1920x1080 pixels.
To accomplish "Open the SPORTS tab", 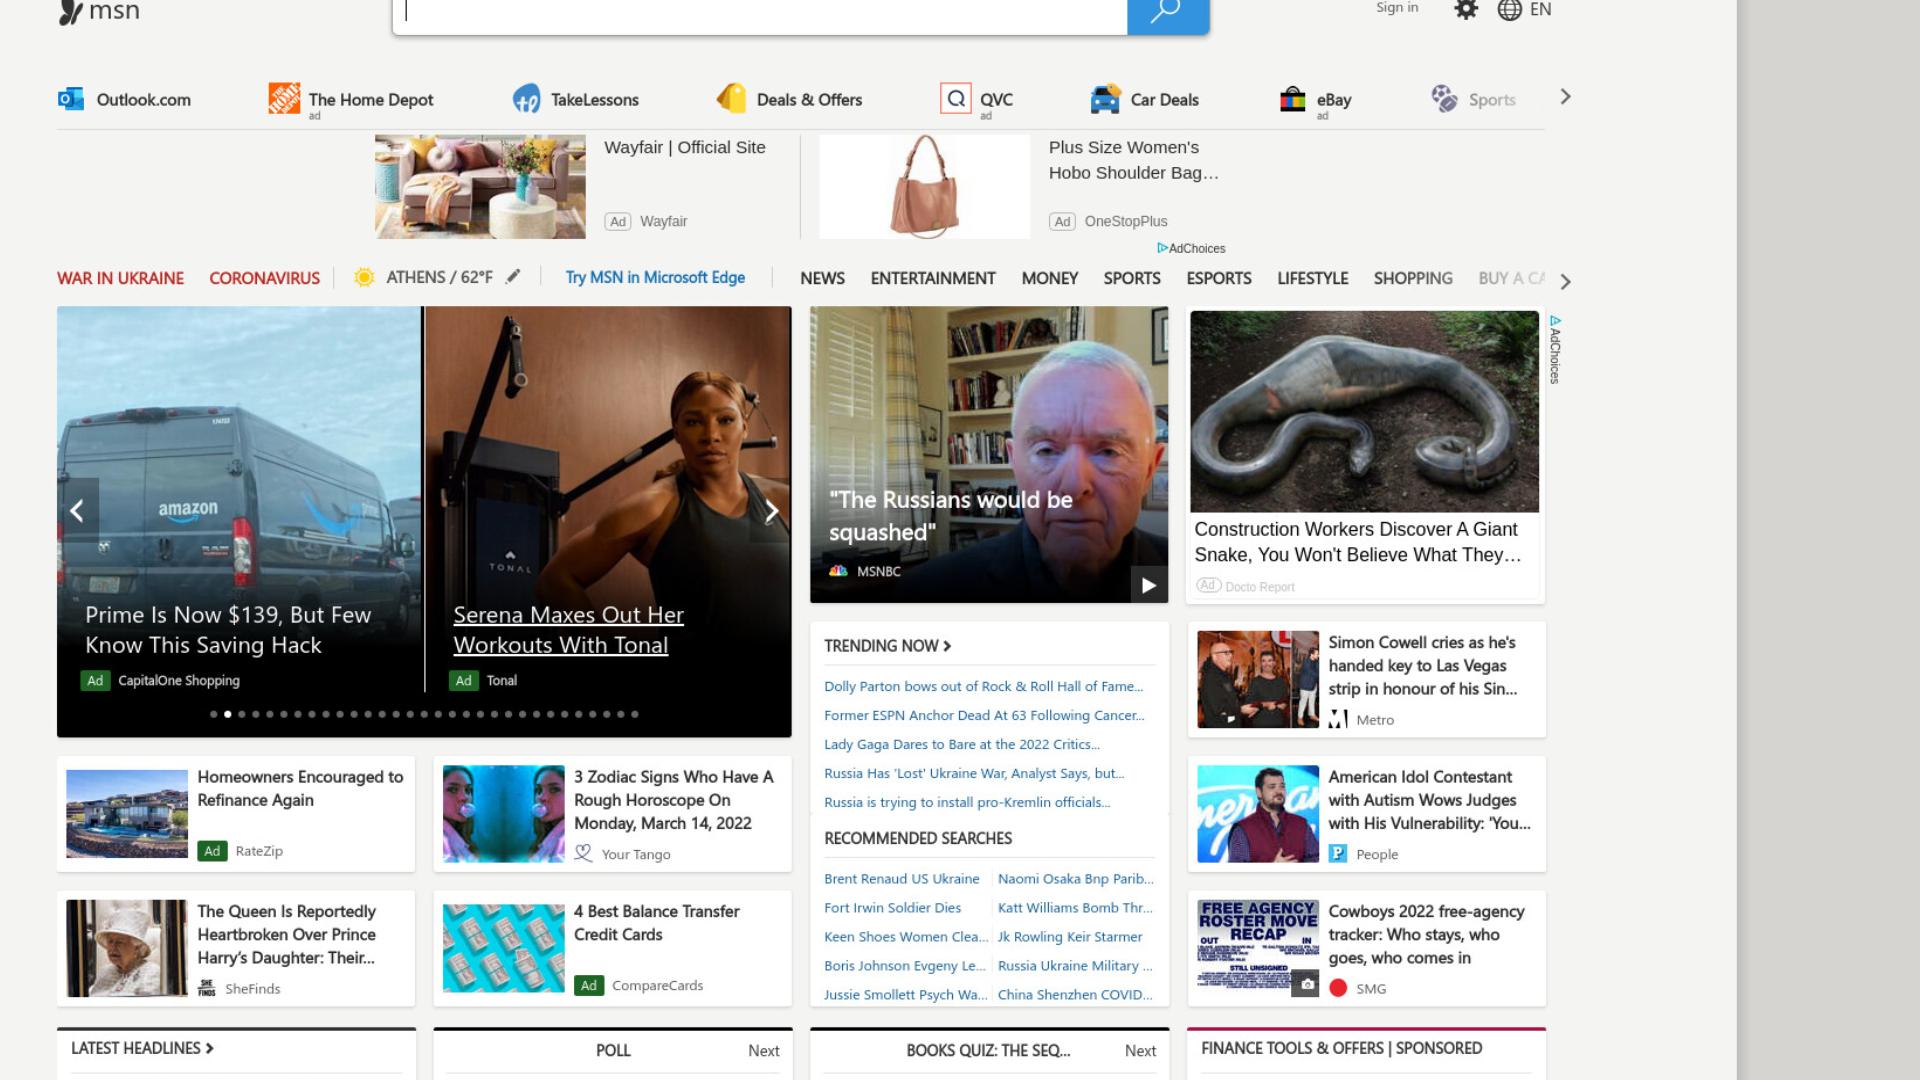I will coord(1132,278).
